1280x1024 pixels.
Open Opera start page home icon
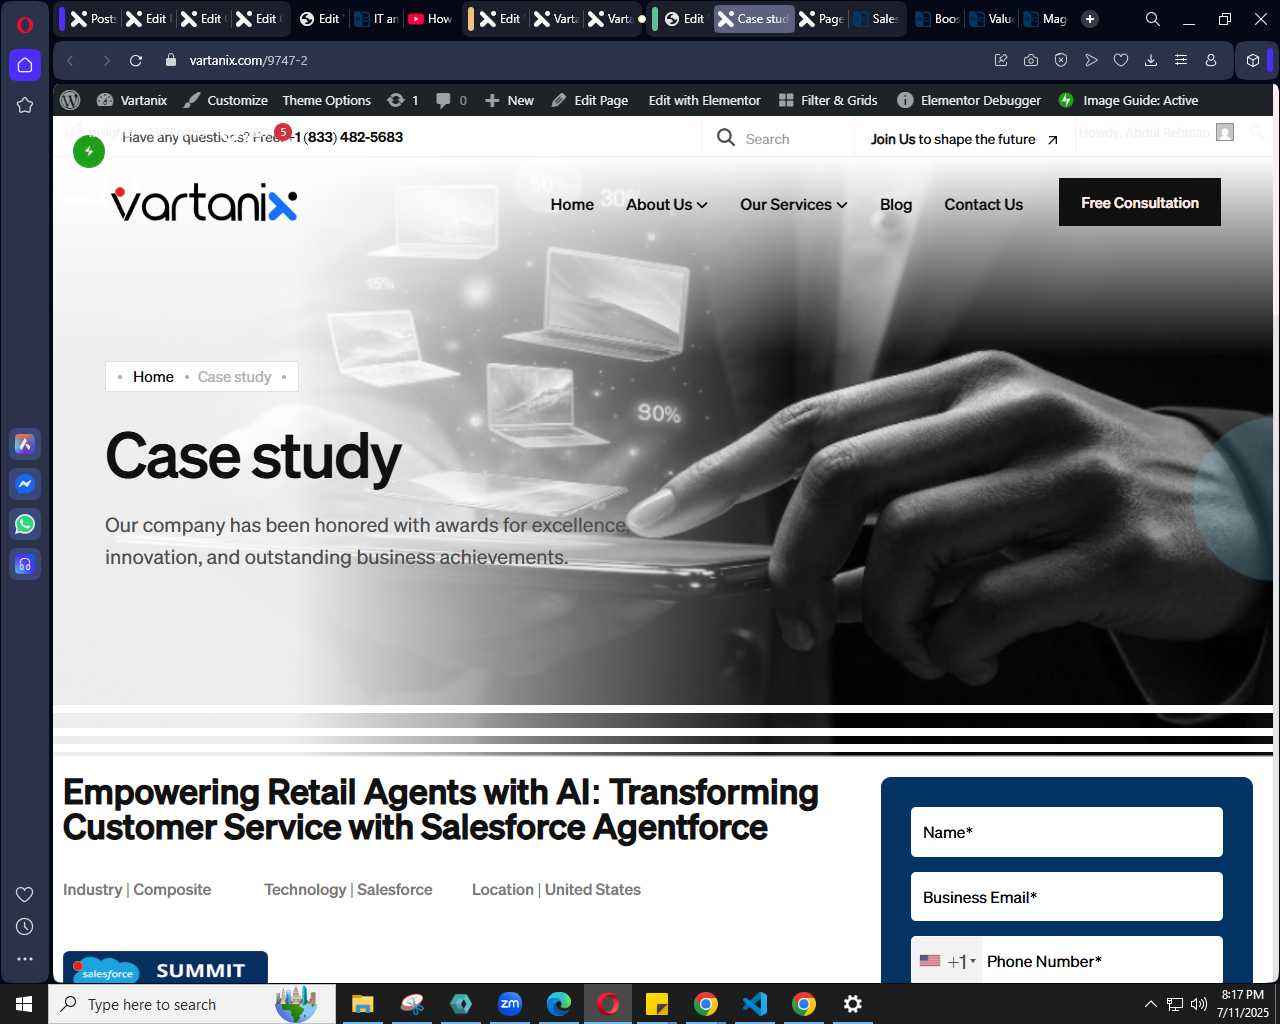pyautogui.click(x=25, y=65)
